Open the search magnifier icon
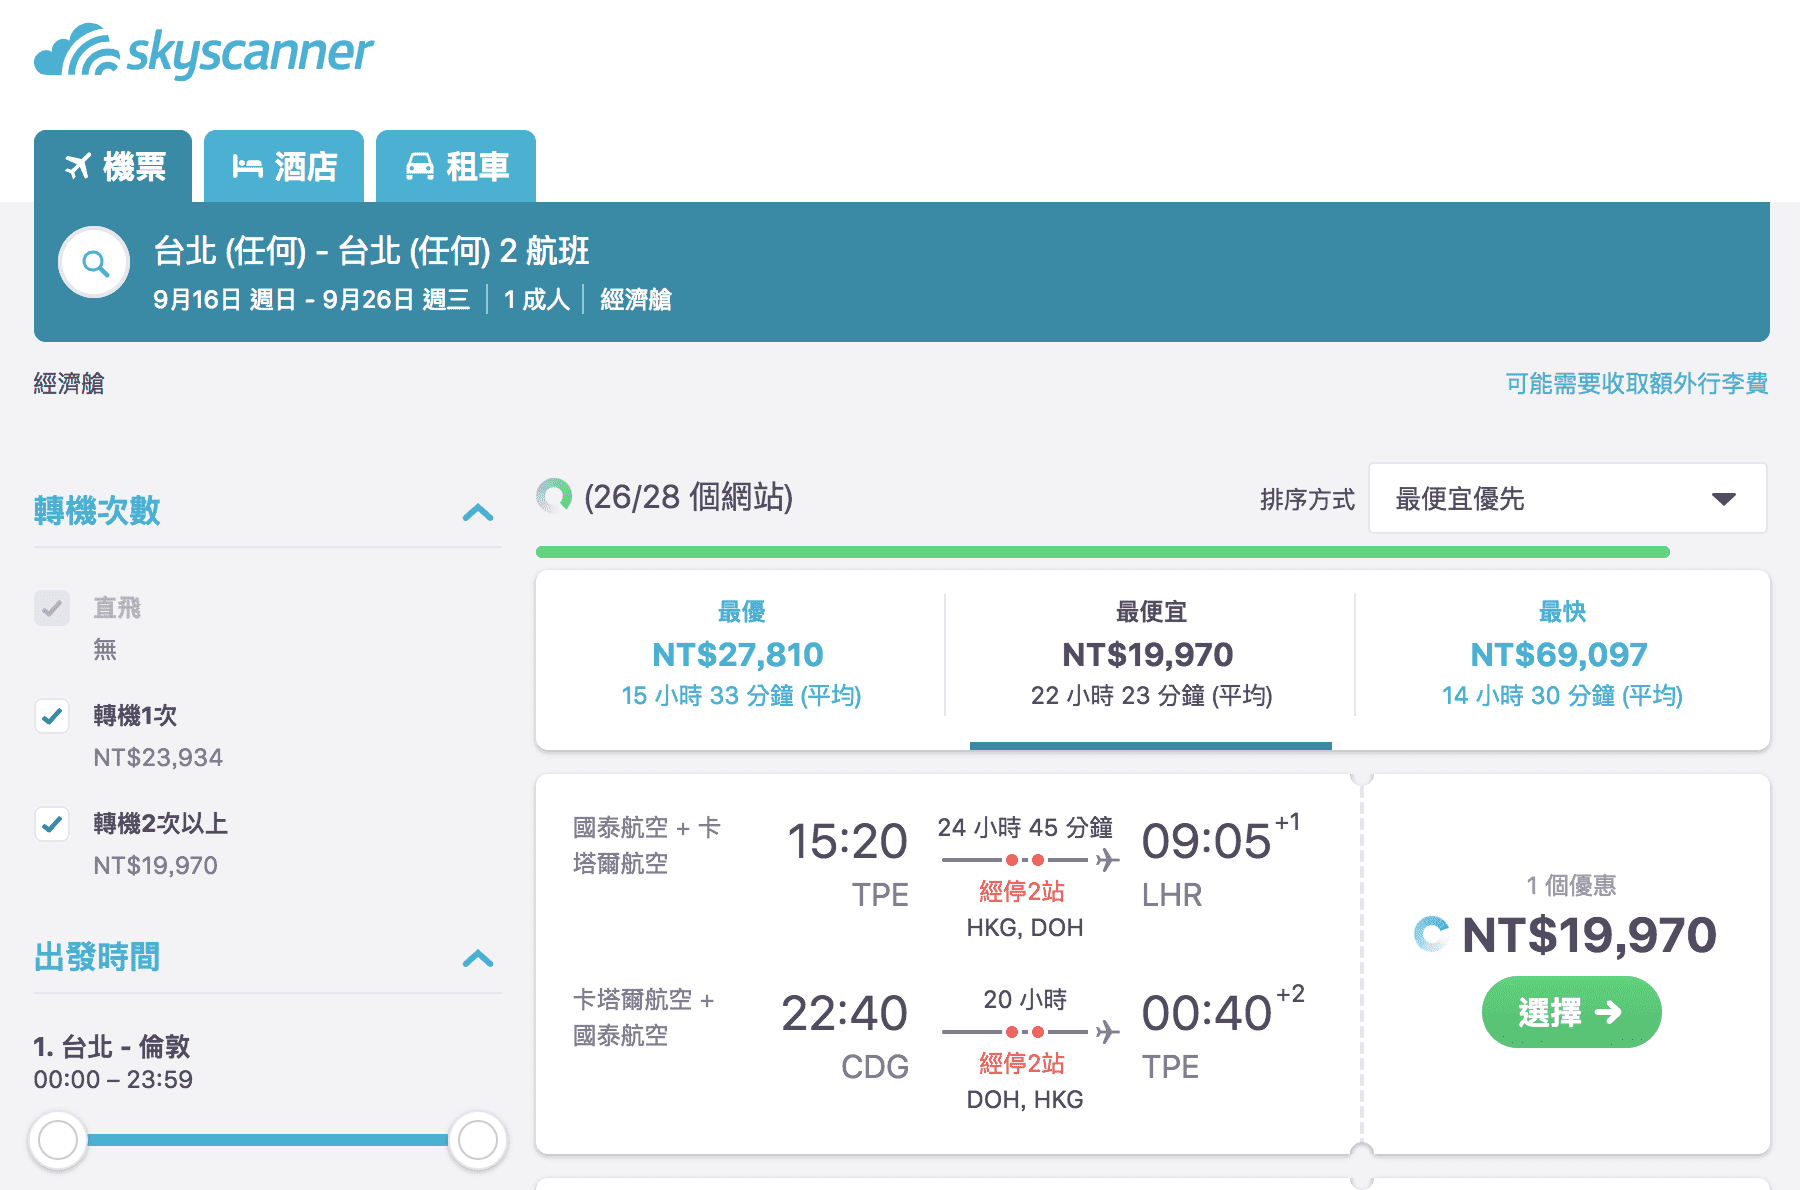 coord(95,263)
